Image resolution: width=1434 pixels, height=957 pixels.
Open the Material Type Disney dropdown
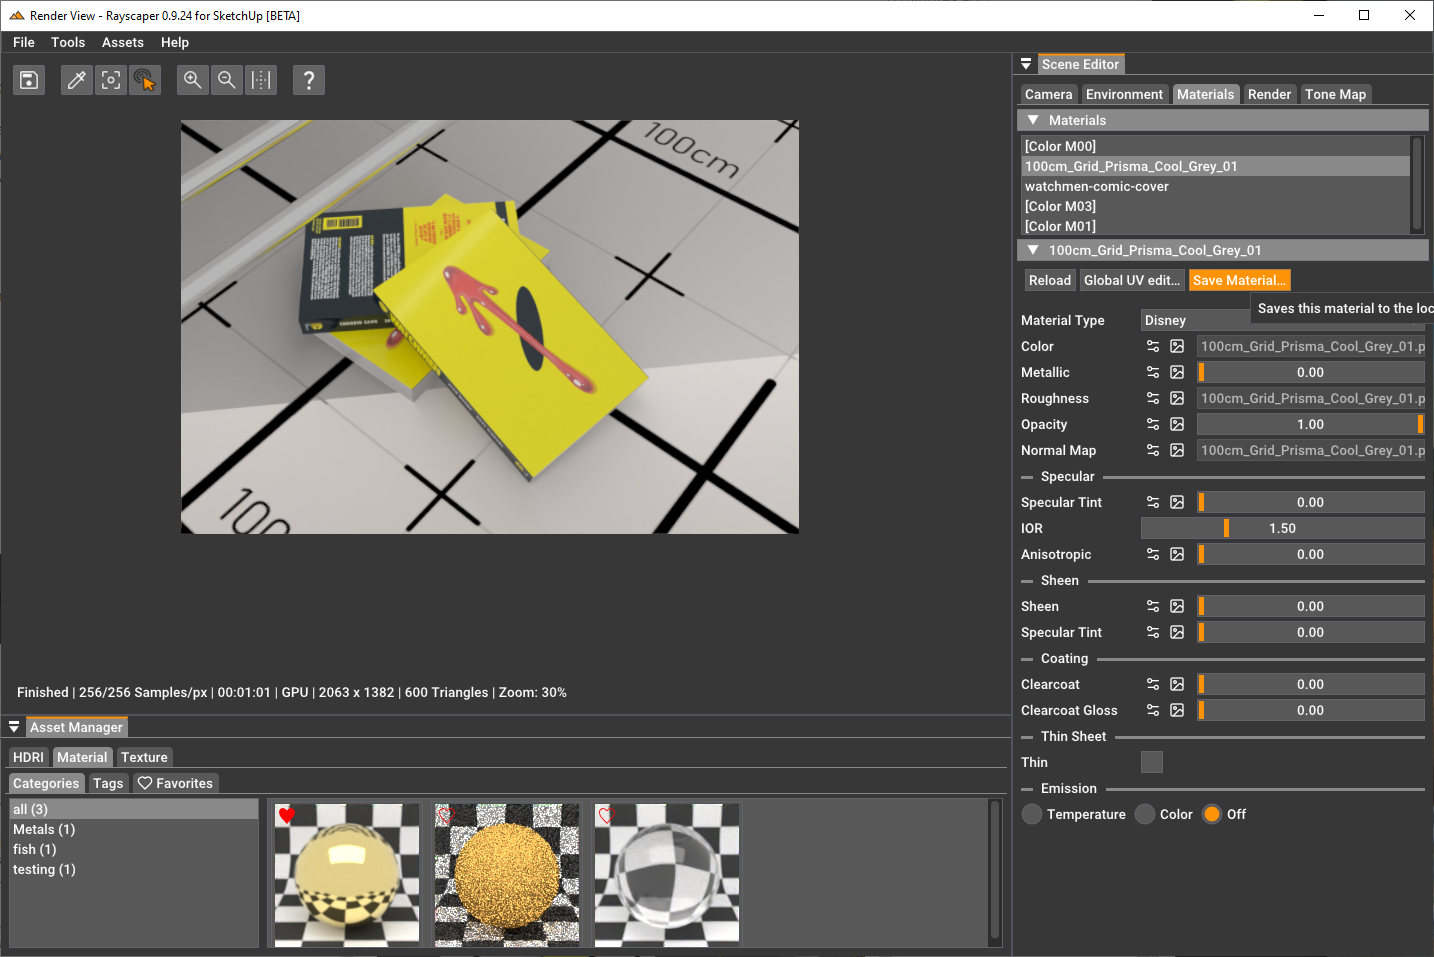1283,320
